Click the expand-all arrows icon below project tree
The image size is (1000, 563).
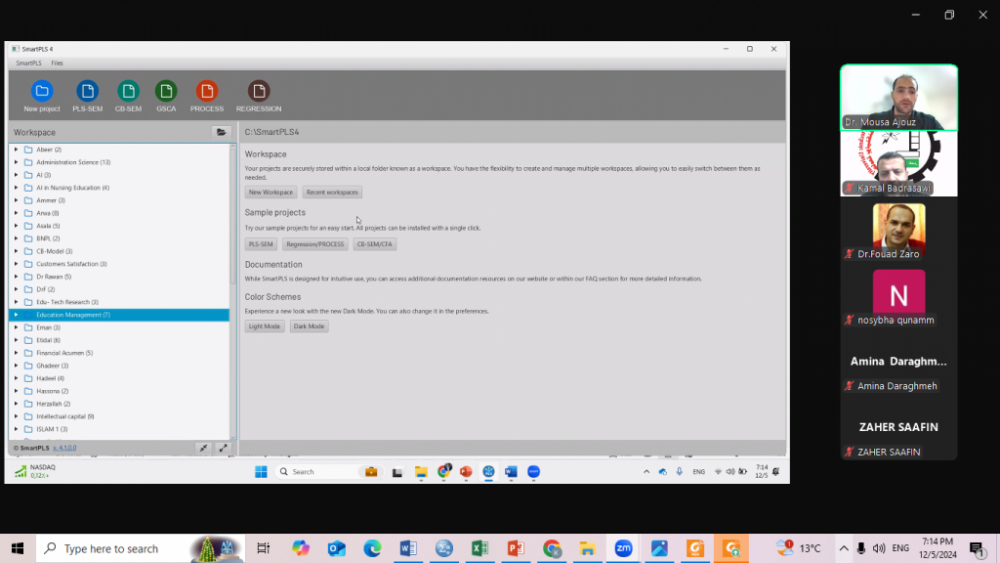coord(223,448)
